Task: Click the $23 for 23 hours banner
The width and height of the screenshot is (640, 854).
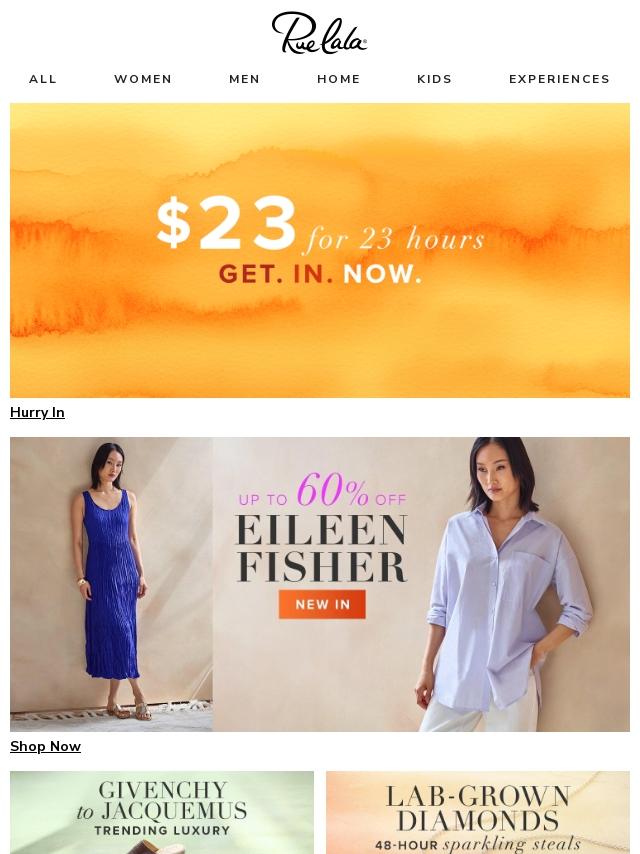Action: click(320, 250)
